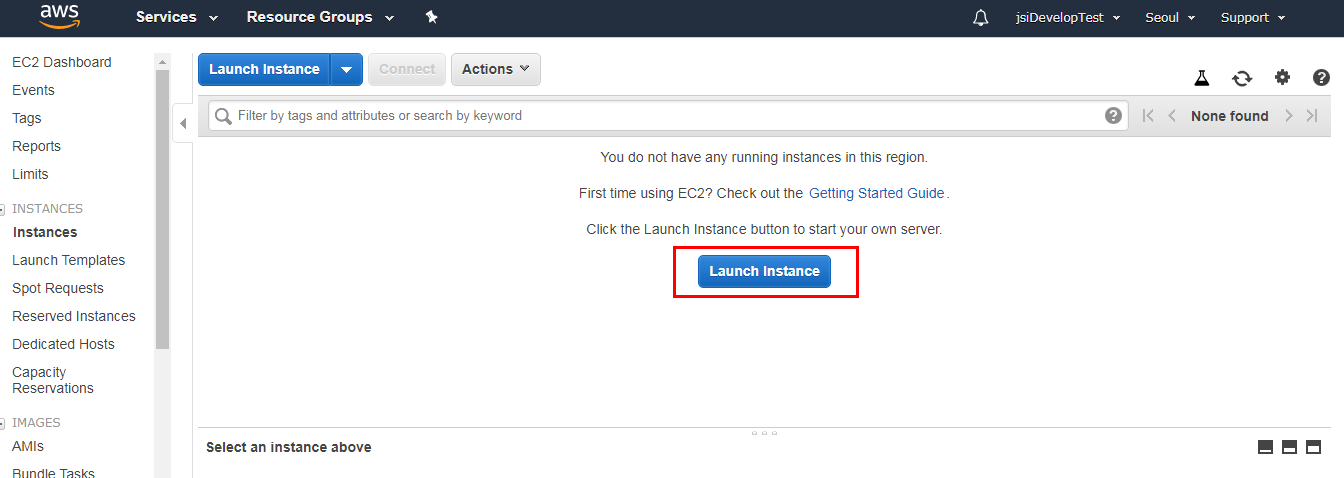Open the Resource Groups menu
Image resolution: width=1344 pixels, height=478 pixels.
tap(320, 17)
